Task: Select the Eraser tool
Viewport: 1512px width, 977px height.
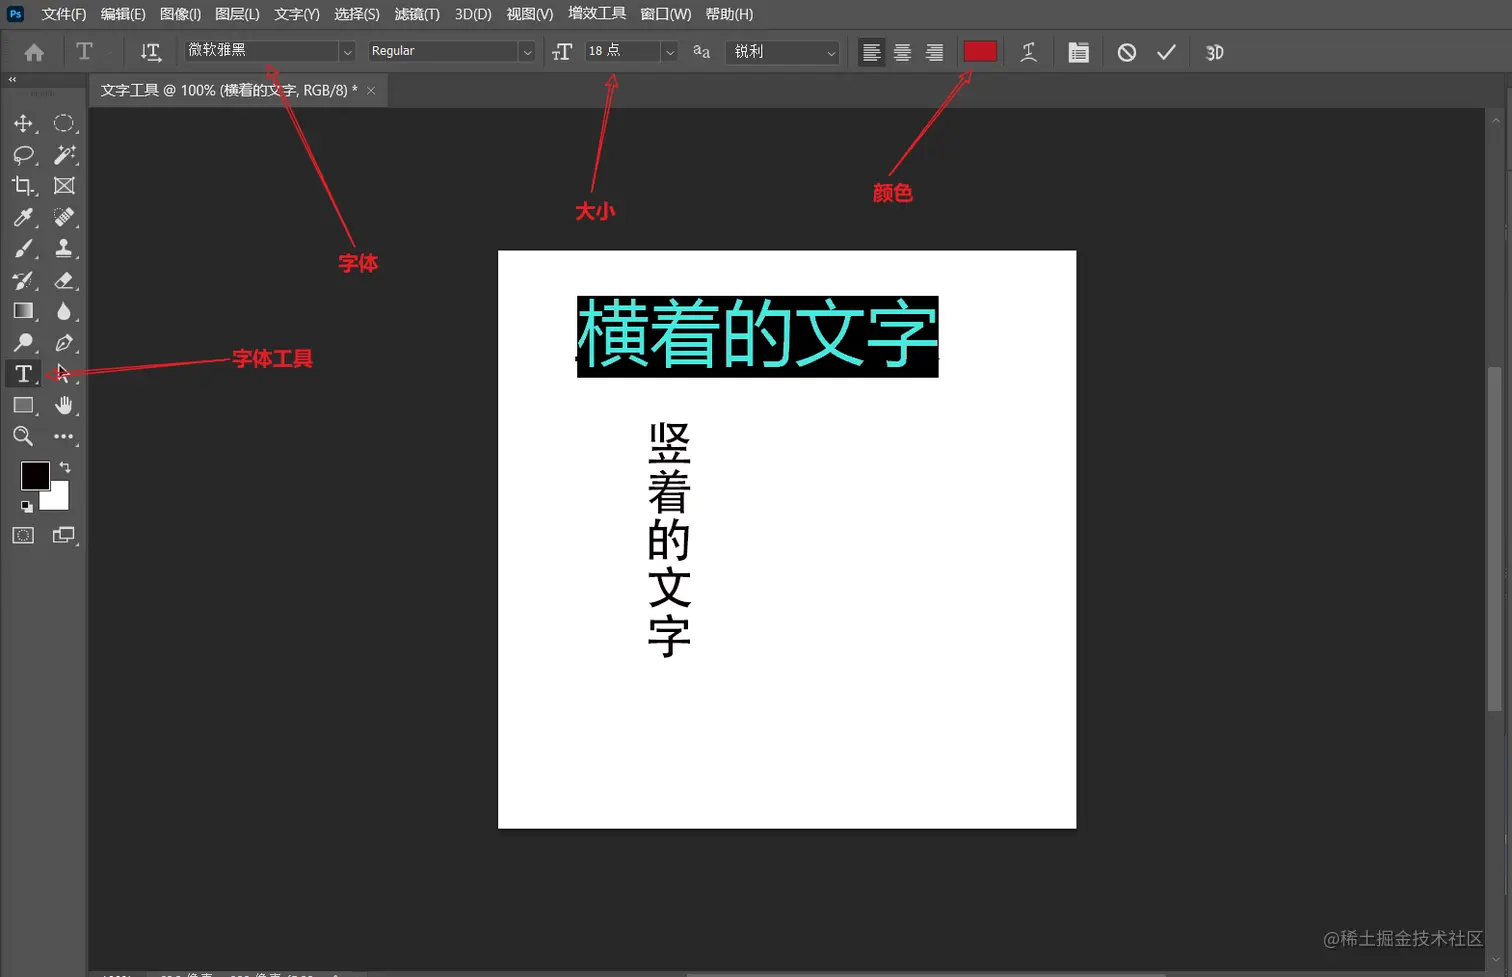Action: 64,280
